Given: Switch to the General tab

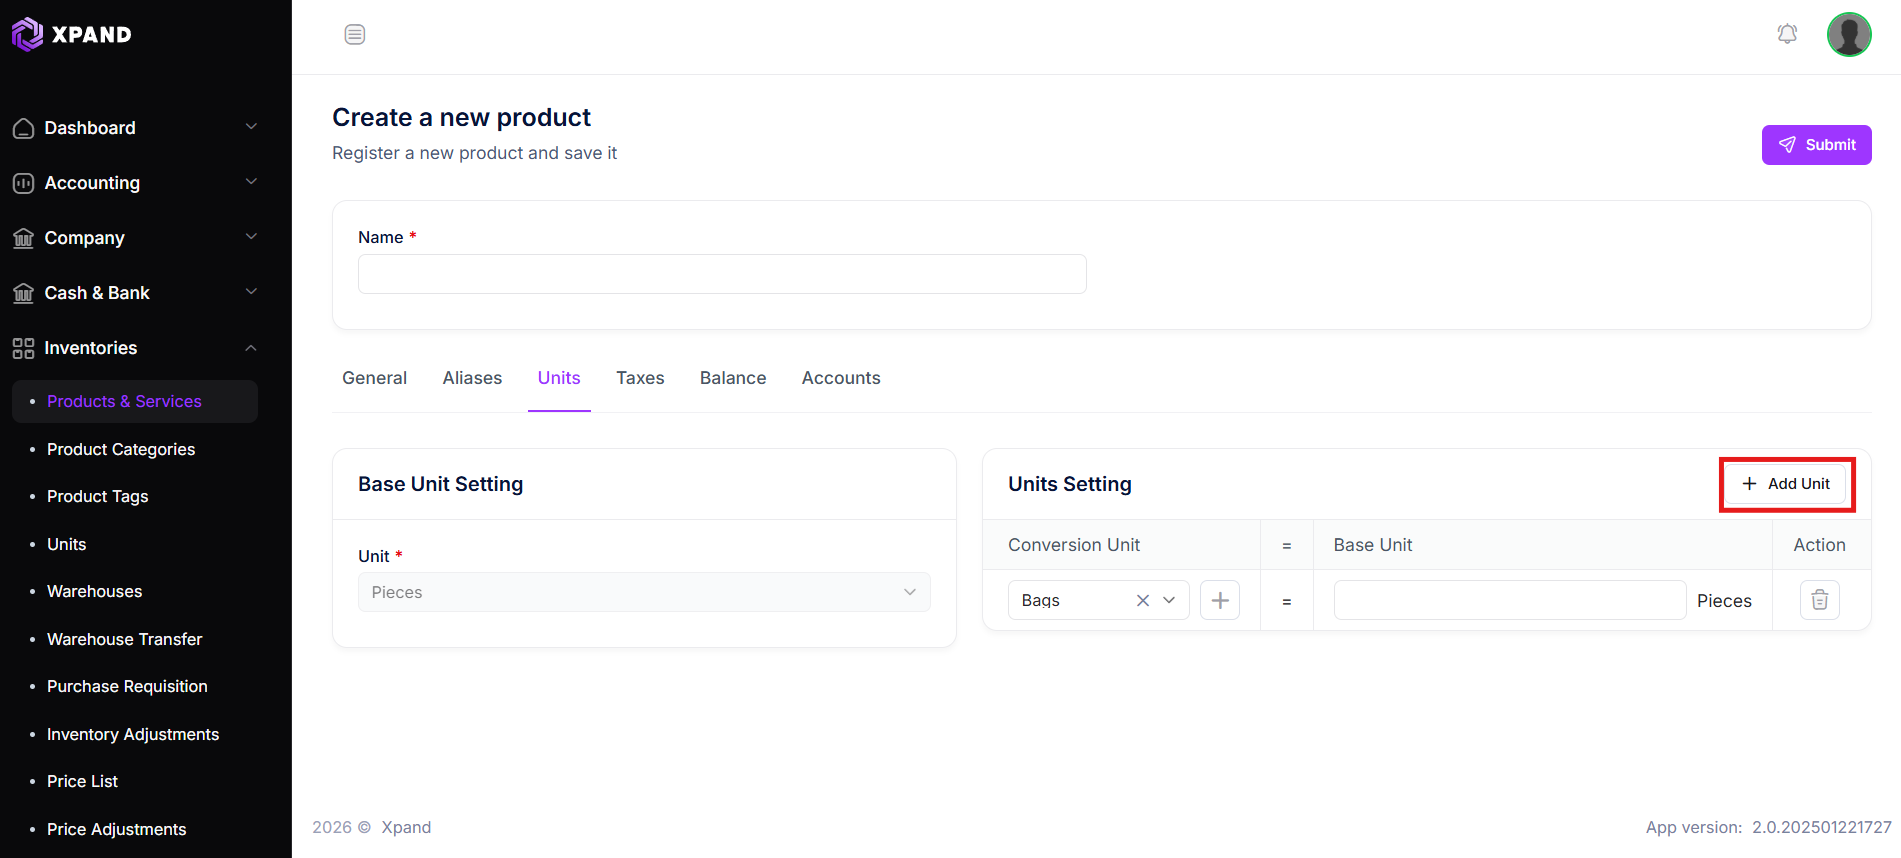Looking at the screenshot, I should point(374,378).
